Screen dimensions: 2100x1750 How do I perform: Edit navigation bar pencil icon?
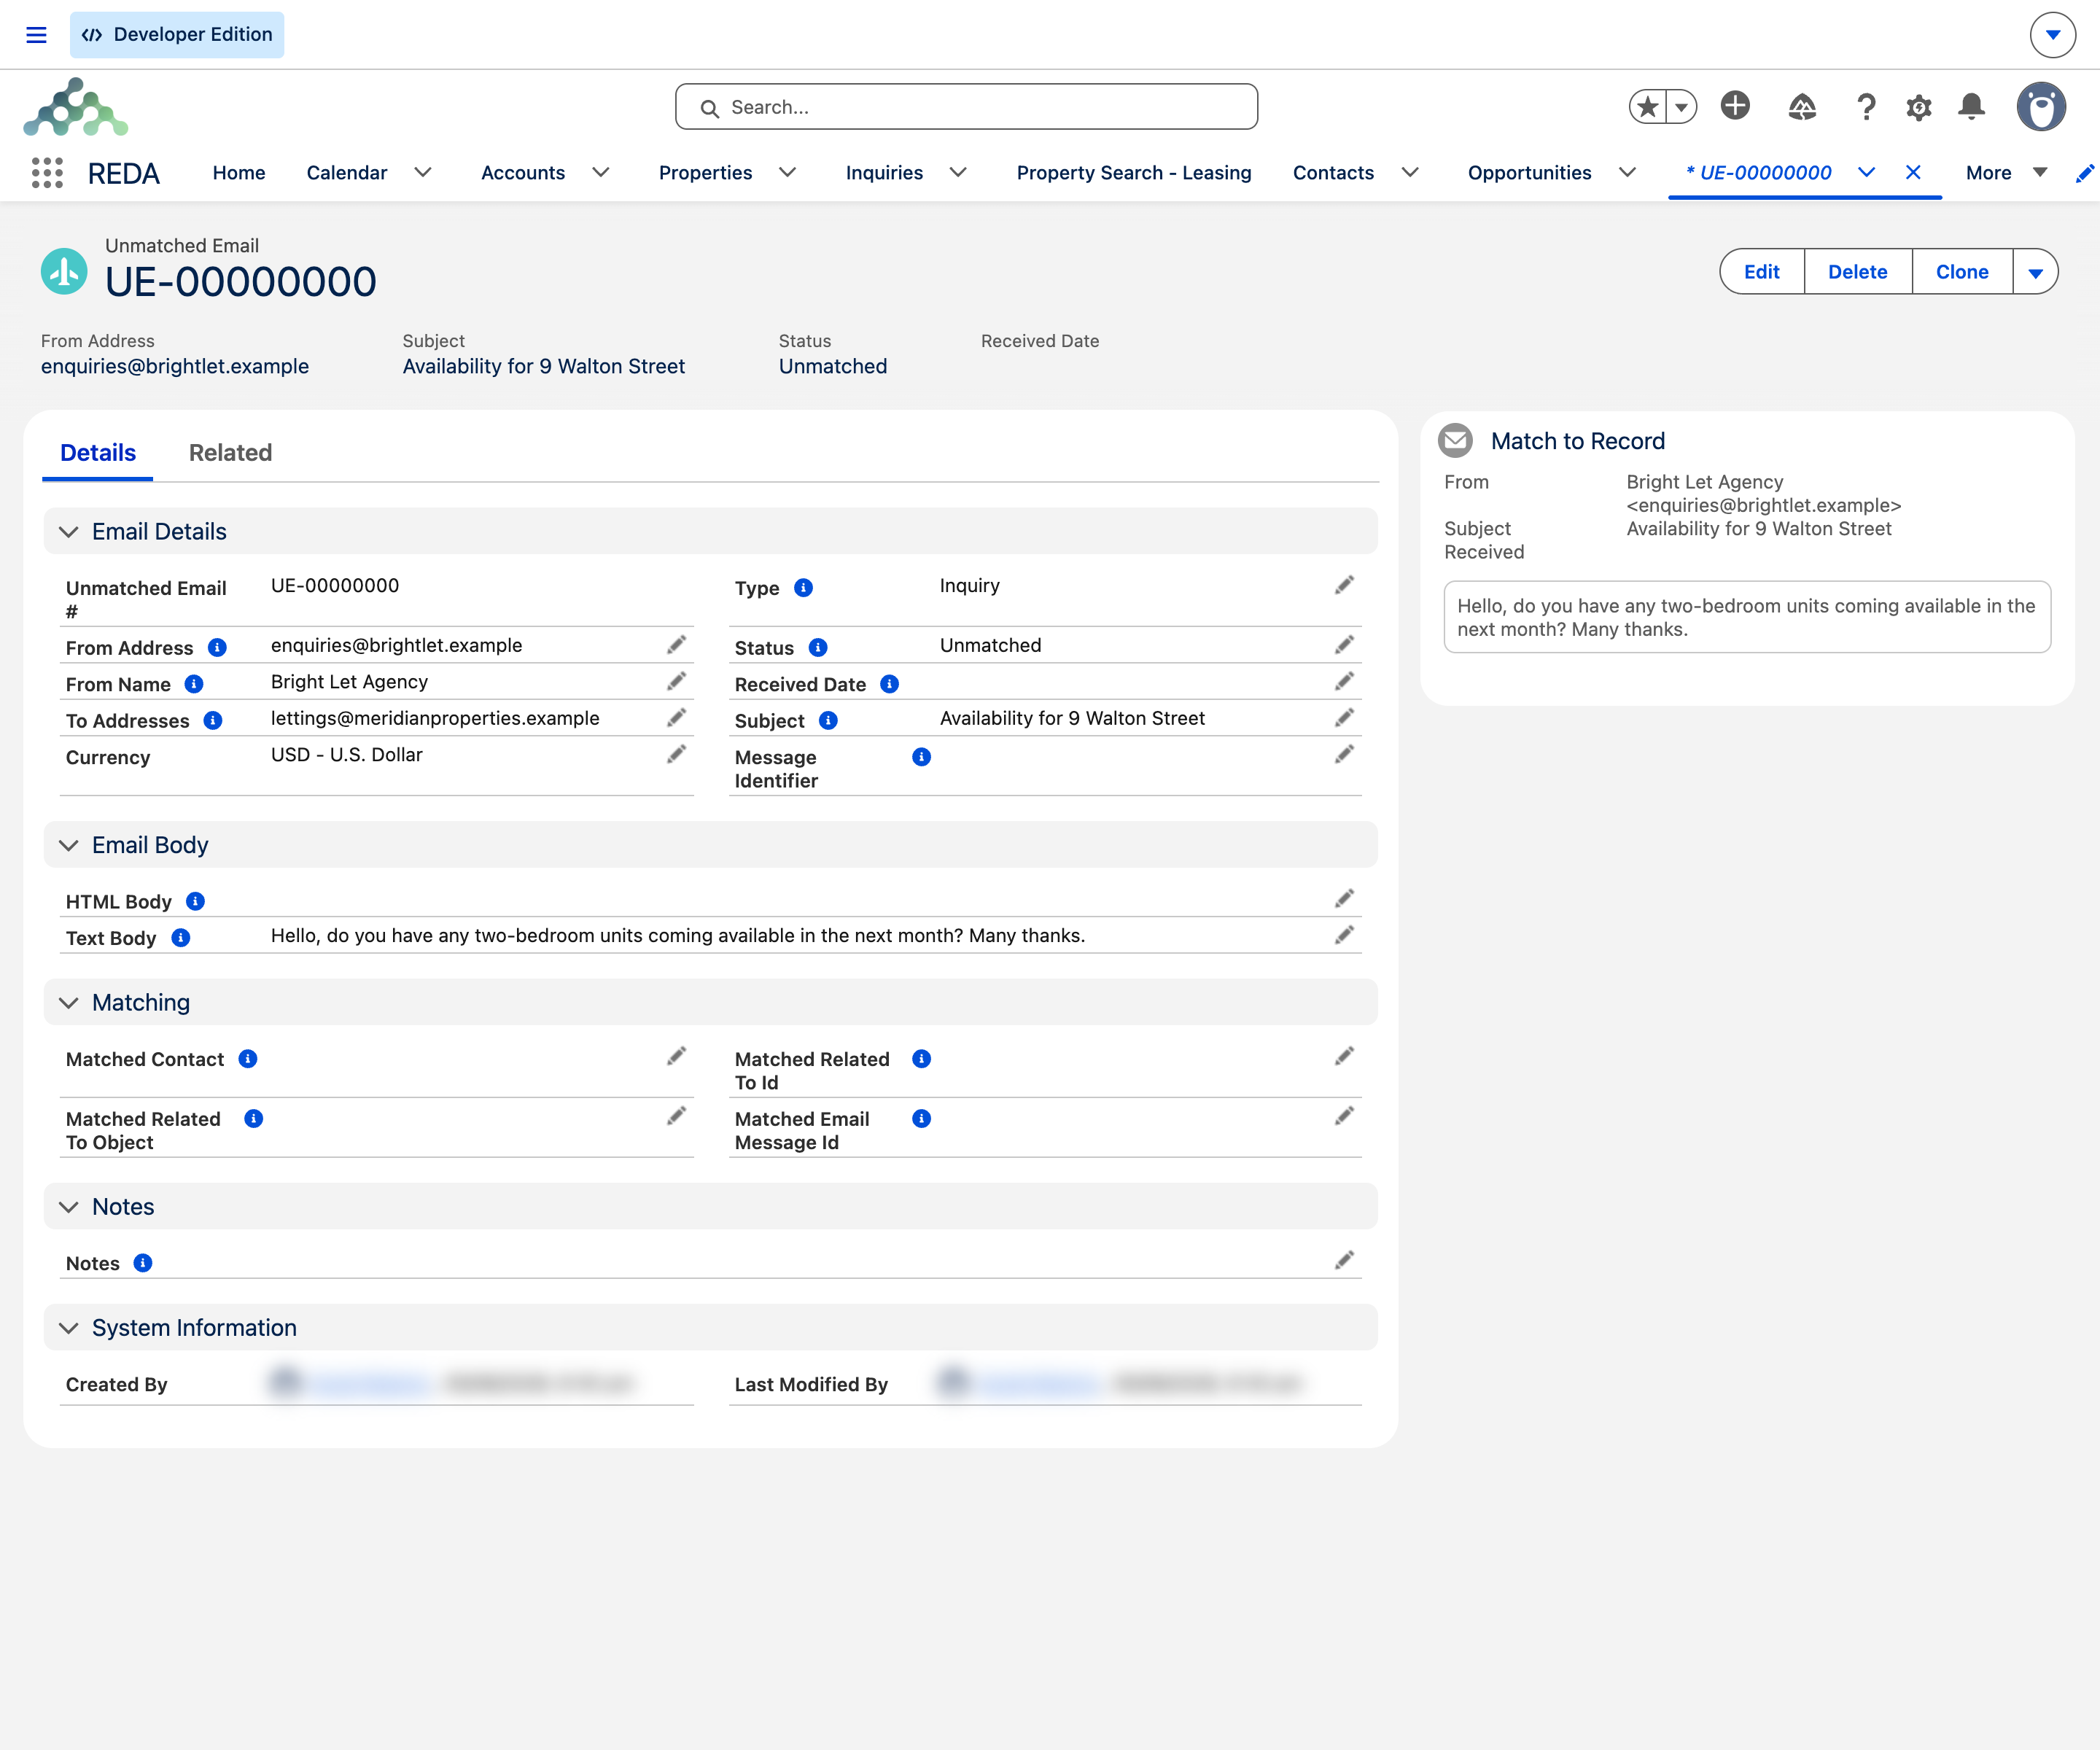point(2084,174)
